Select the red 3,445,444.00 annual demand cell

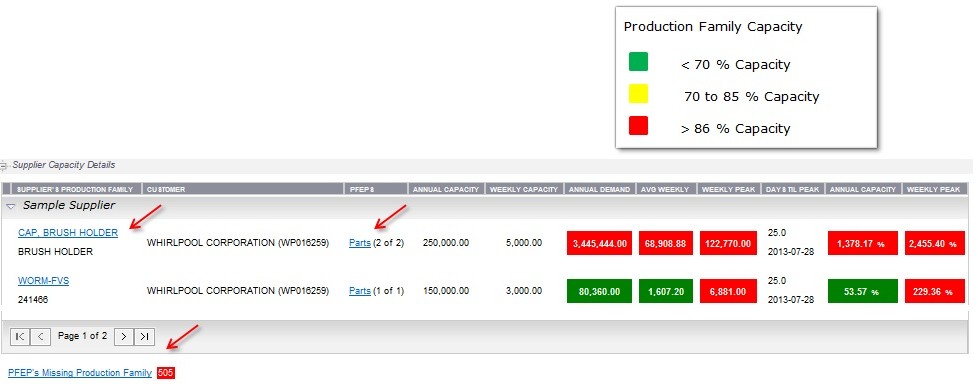tap(599, 243)
